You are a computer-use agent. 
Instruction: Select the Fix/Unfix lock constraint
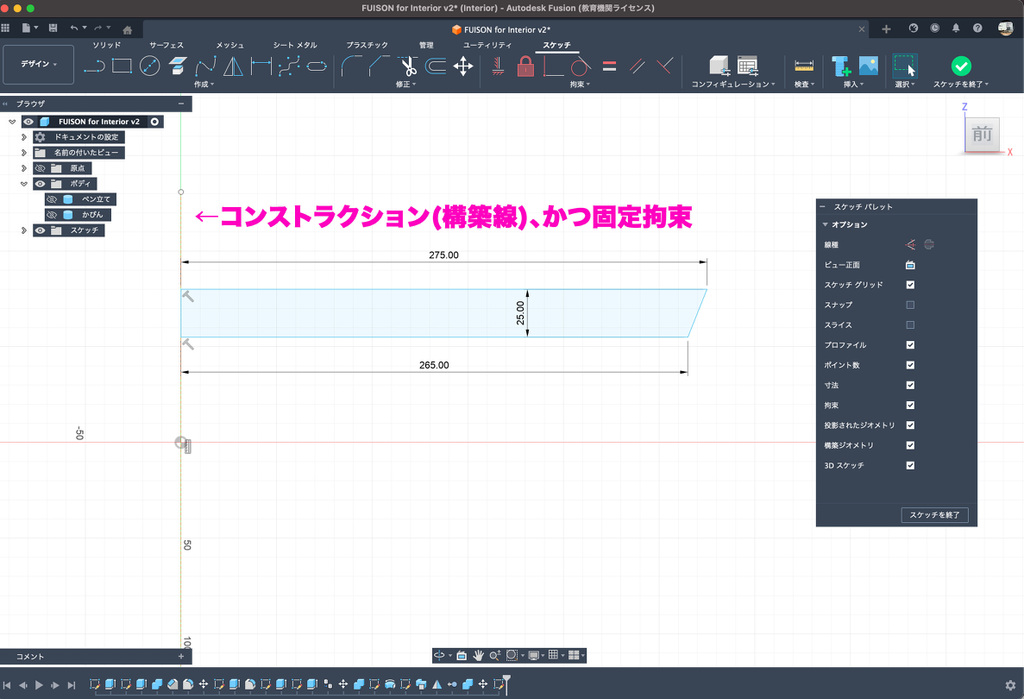(x=525, y=66)
